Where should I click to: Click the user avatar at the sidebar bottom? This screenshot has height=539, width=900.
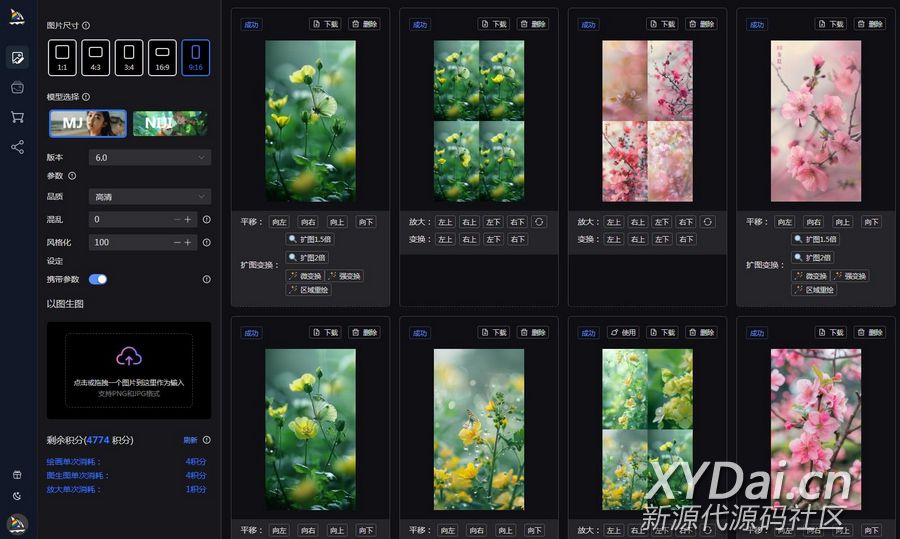coord(17,523)
